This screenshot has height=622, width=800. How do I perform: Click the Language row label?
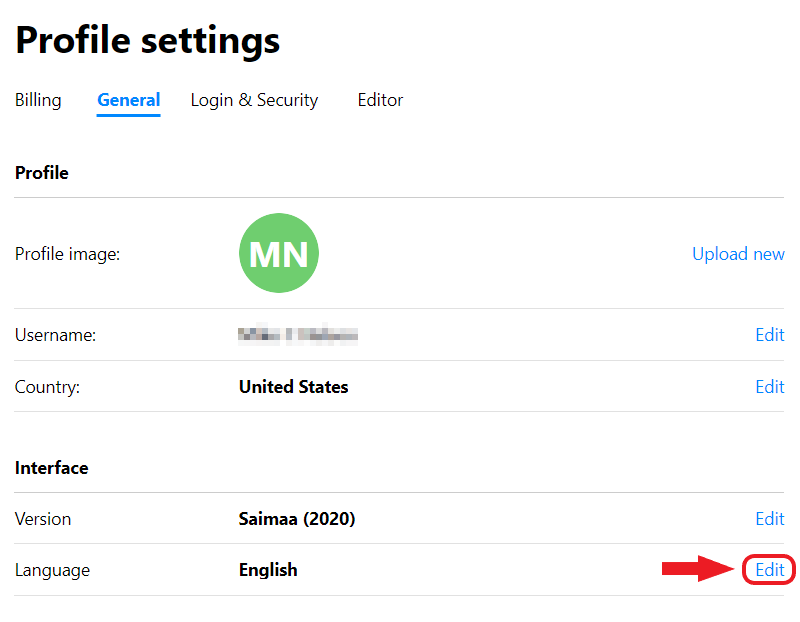click(x=52, y=569)
